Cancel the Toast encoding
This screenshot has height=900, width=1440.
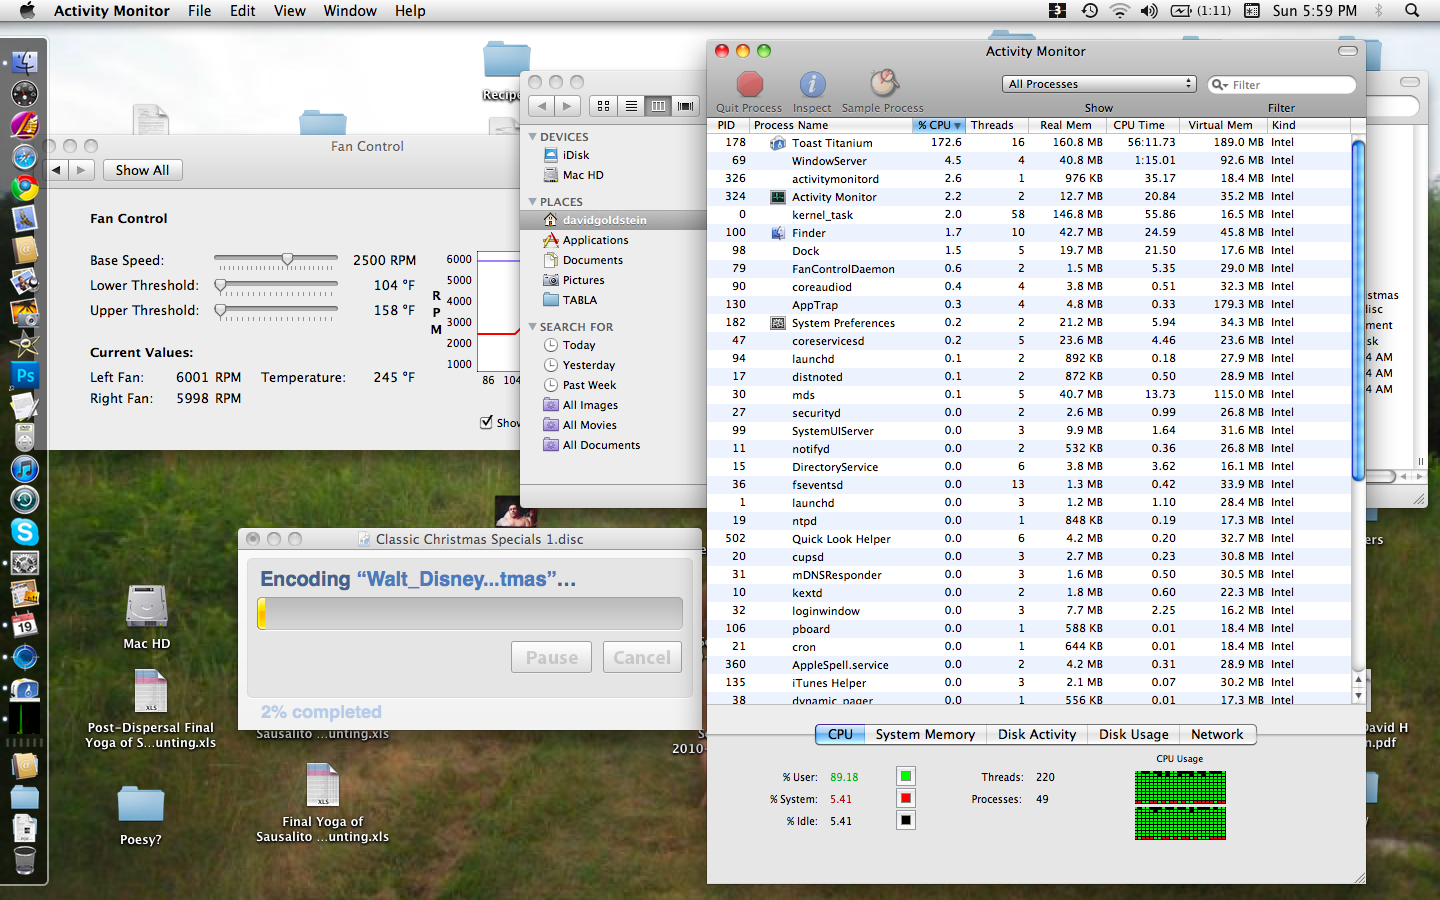pos(642,657)
